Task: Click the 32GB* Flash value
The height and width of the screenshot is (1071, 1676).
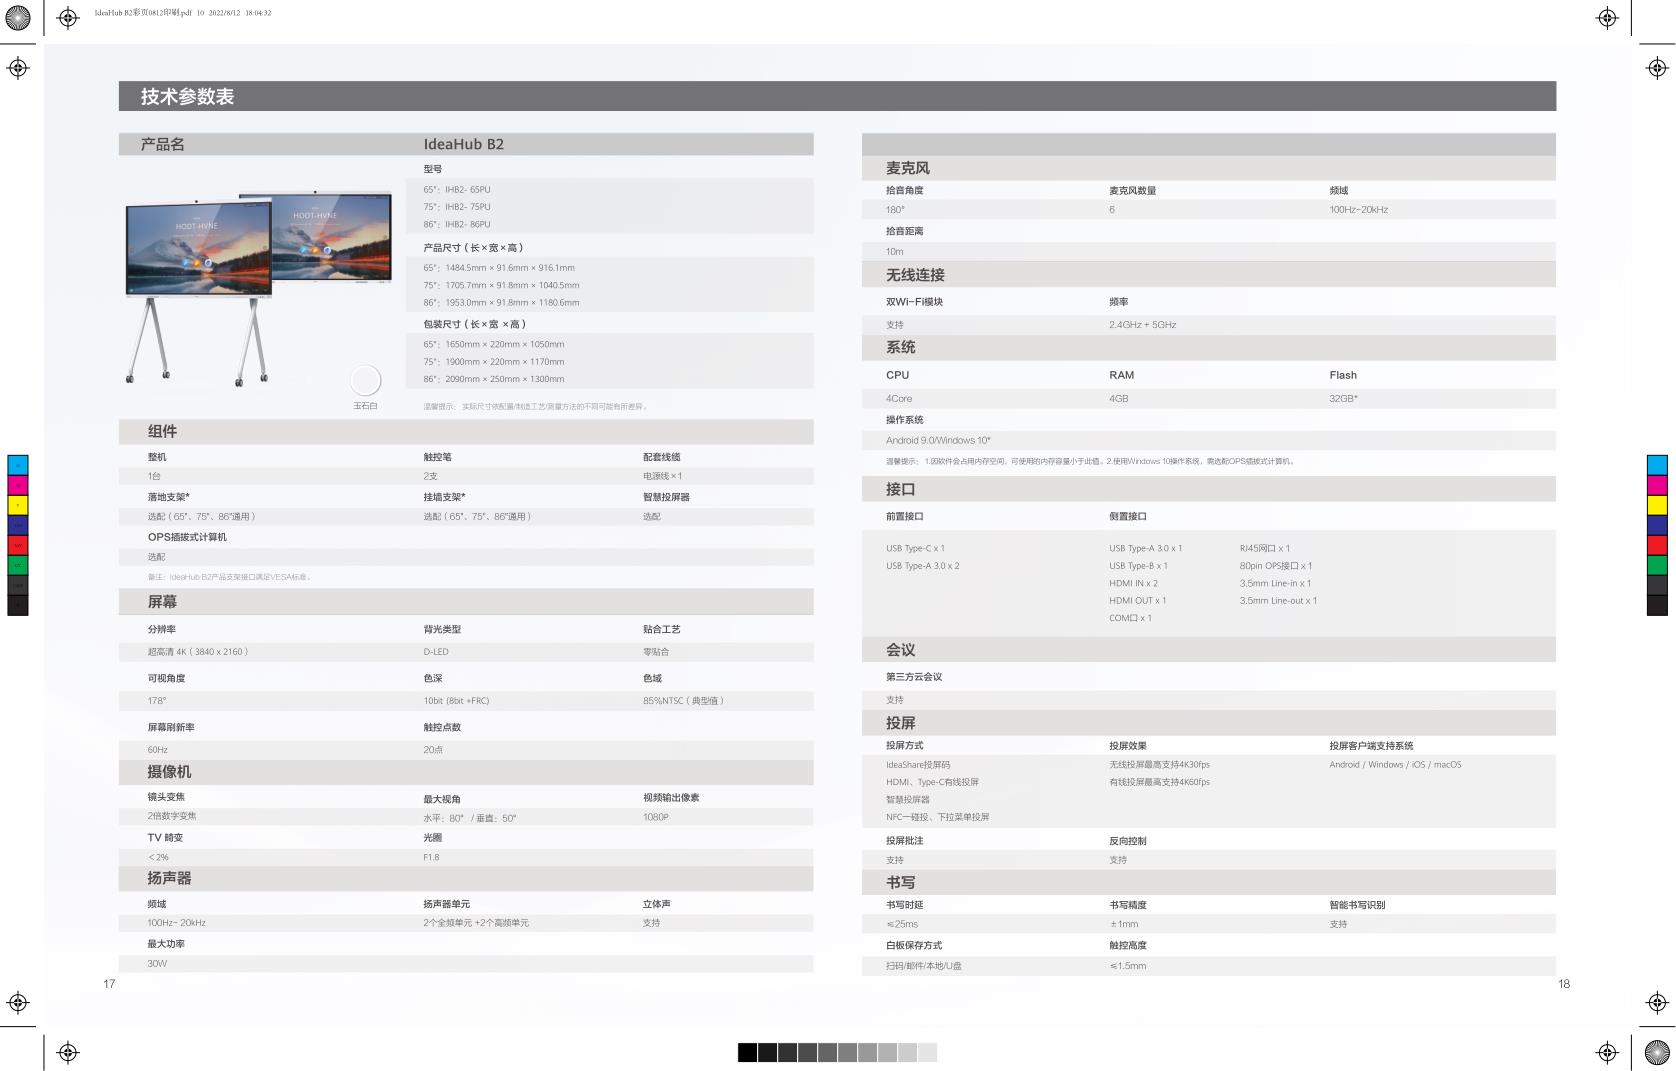Action: (x=1344, y=398)
